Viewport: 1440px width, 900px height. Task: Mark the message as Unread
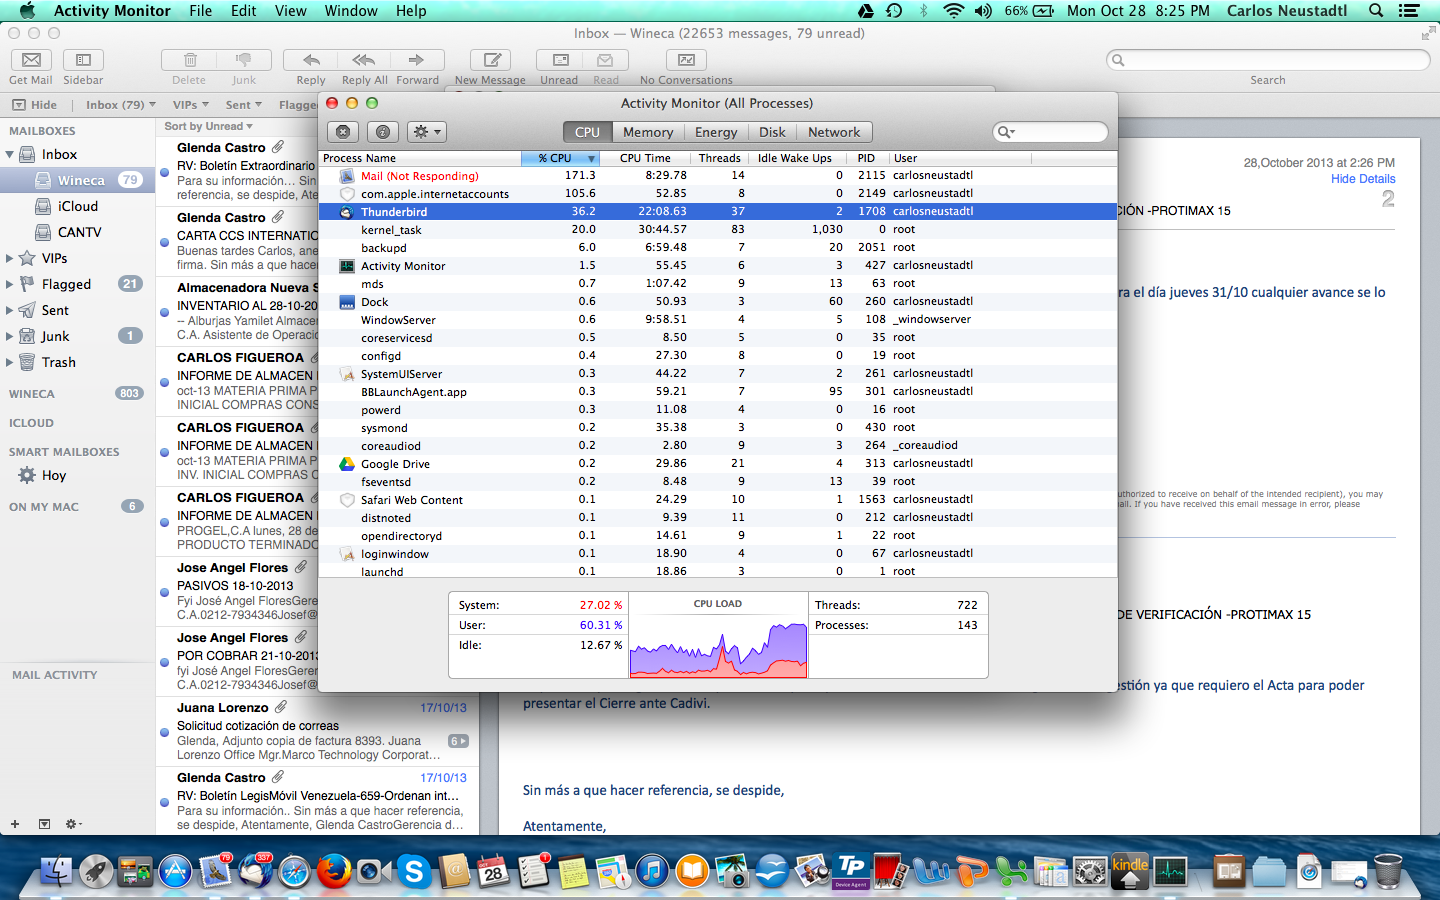560,60
